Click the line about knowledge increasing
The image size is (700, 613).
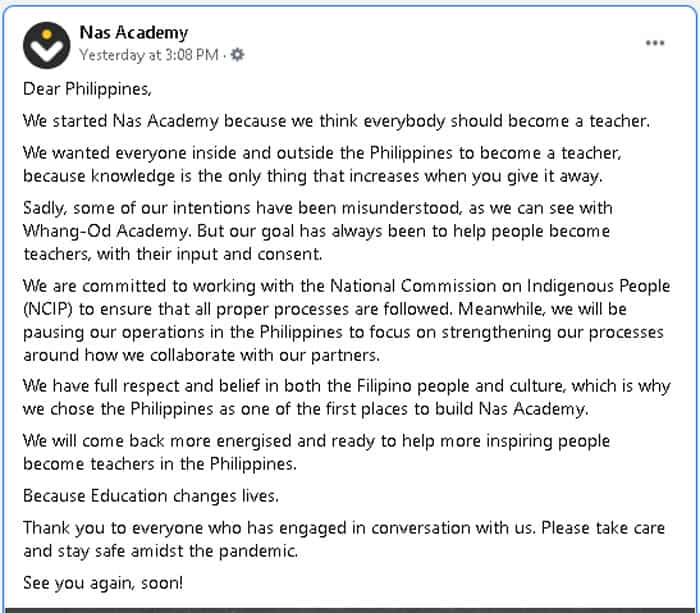[313, 176]
